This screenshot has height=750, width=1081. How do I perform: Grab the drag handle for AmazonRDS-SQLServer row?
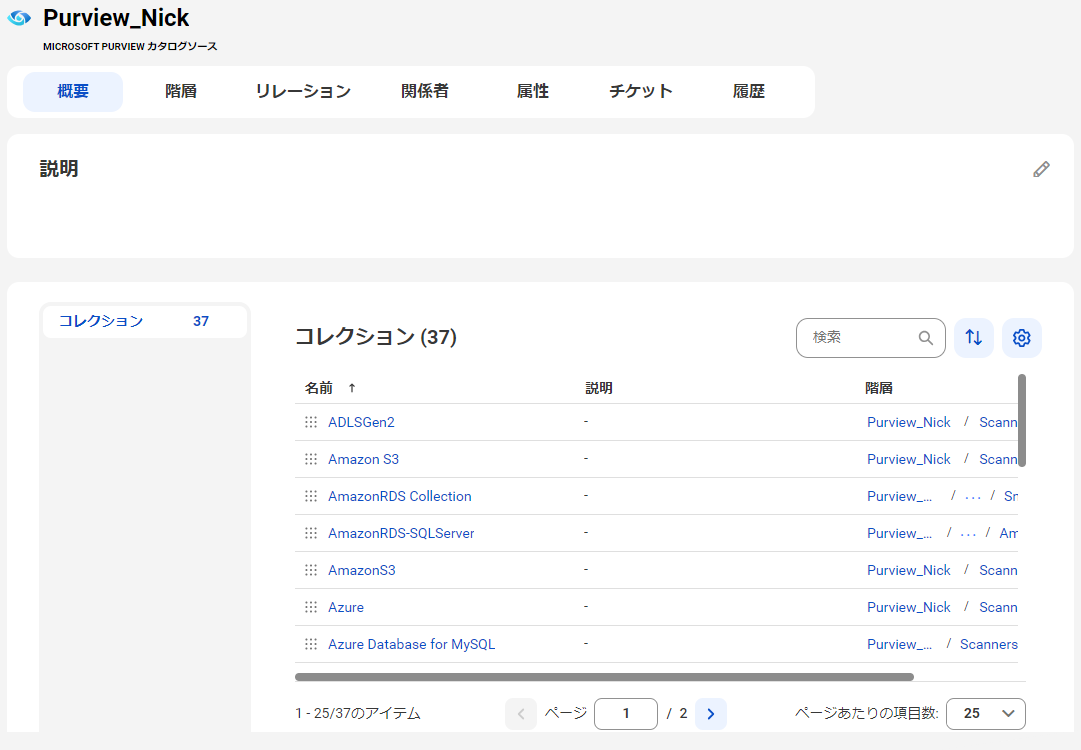point(311,533)
